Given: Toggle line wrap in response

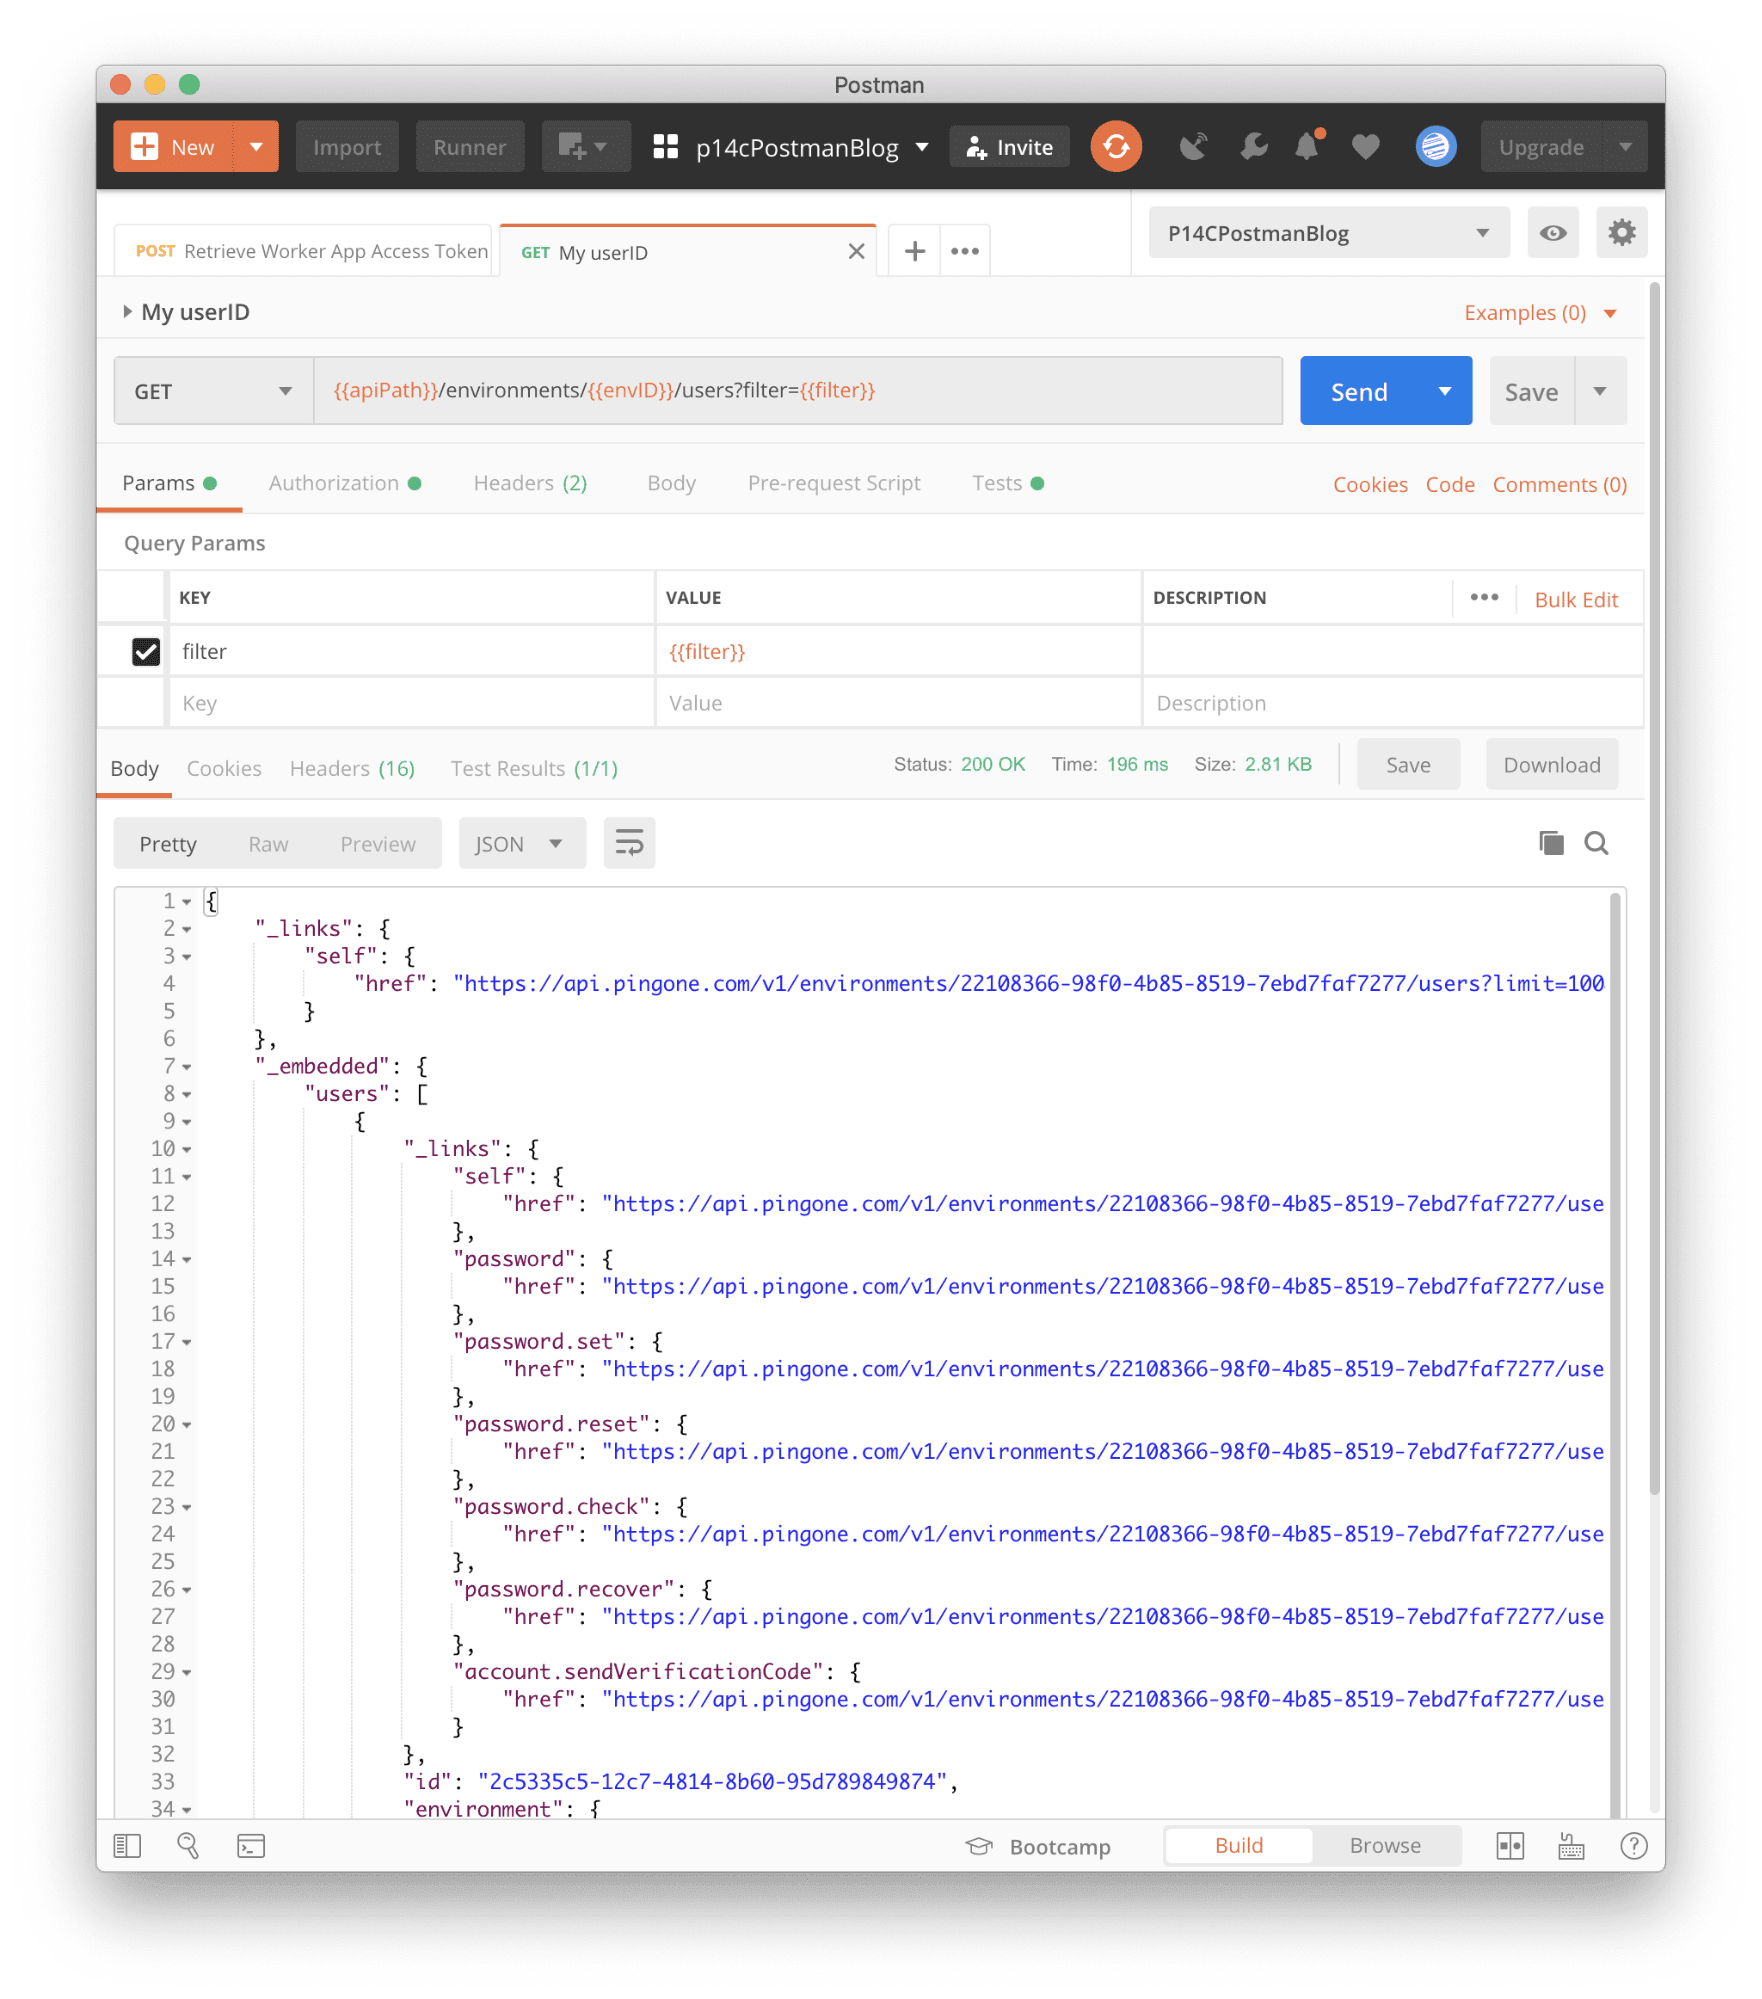Looking at the screenshot, I should tap(629, 843).
